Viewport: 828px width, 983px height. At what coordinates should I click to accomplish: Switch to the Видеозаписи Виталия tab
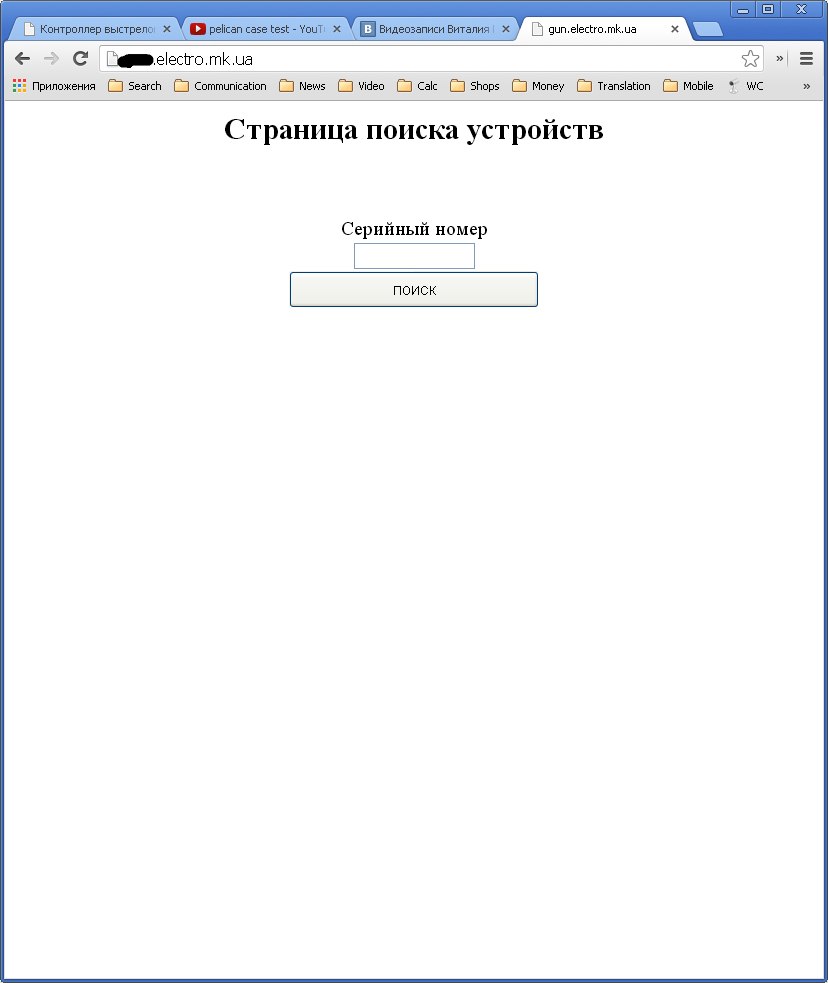430,29
